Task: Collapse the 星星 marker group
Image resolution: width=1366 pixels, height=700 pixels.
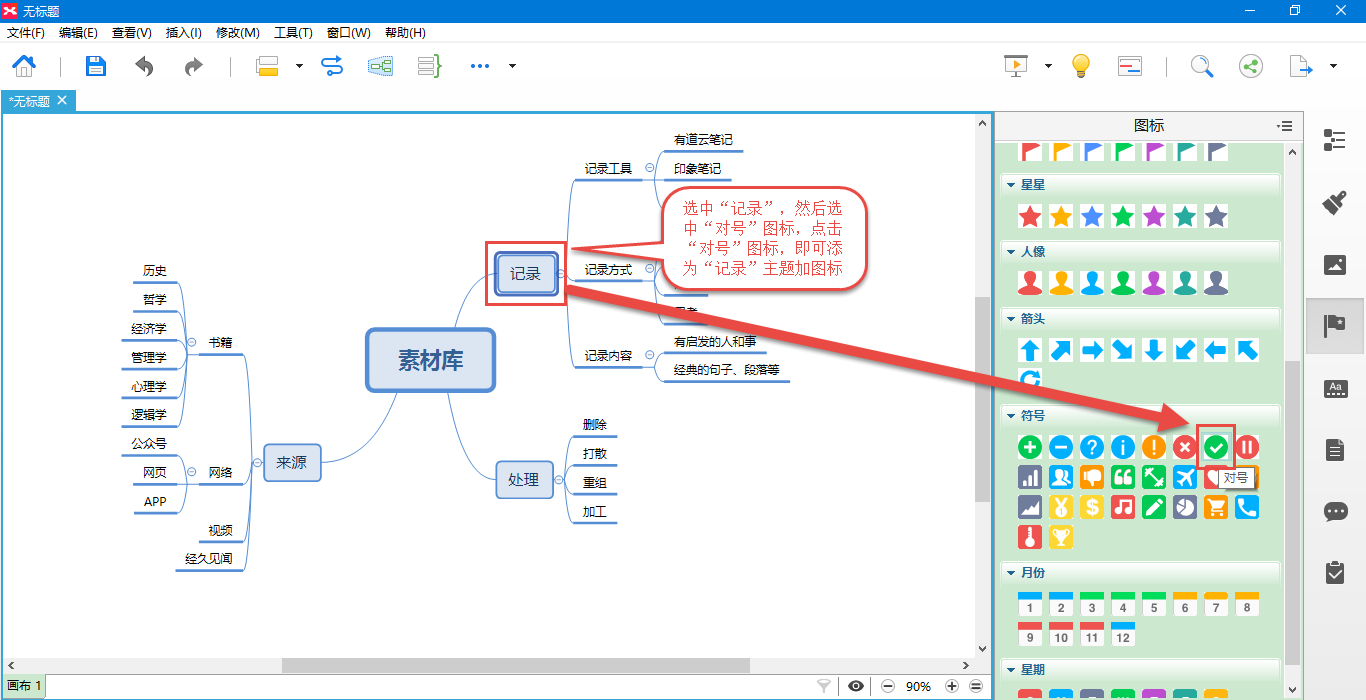Action: (x=1007, y=185)
